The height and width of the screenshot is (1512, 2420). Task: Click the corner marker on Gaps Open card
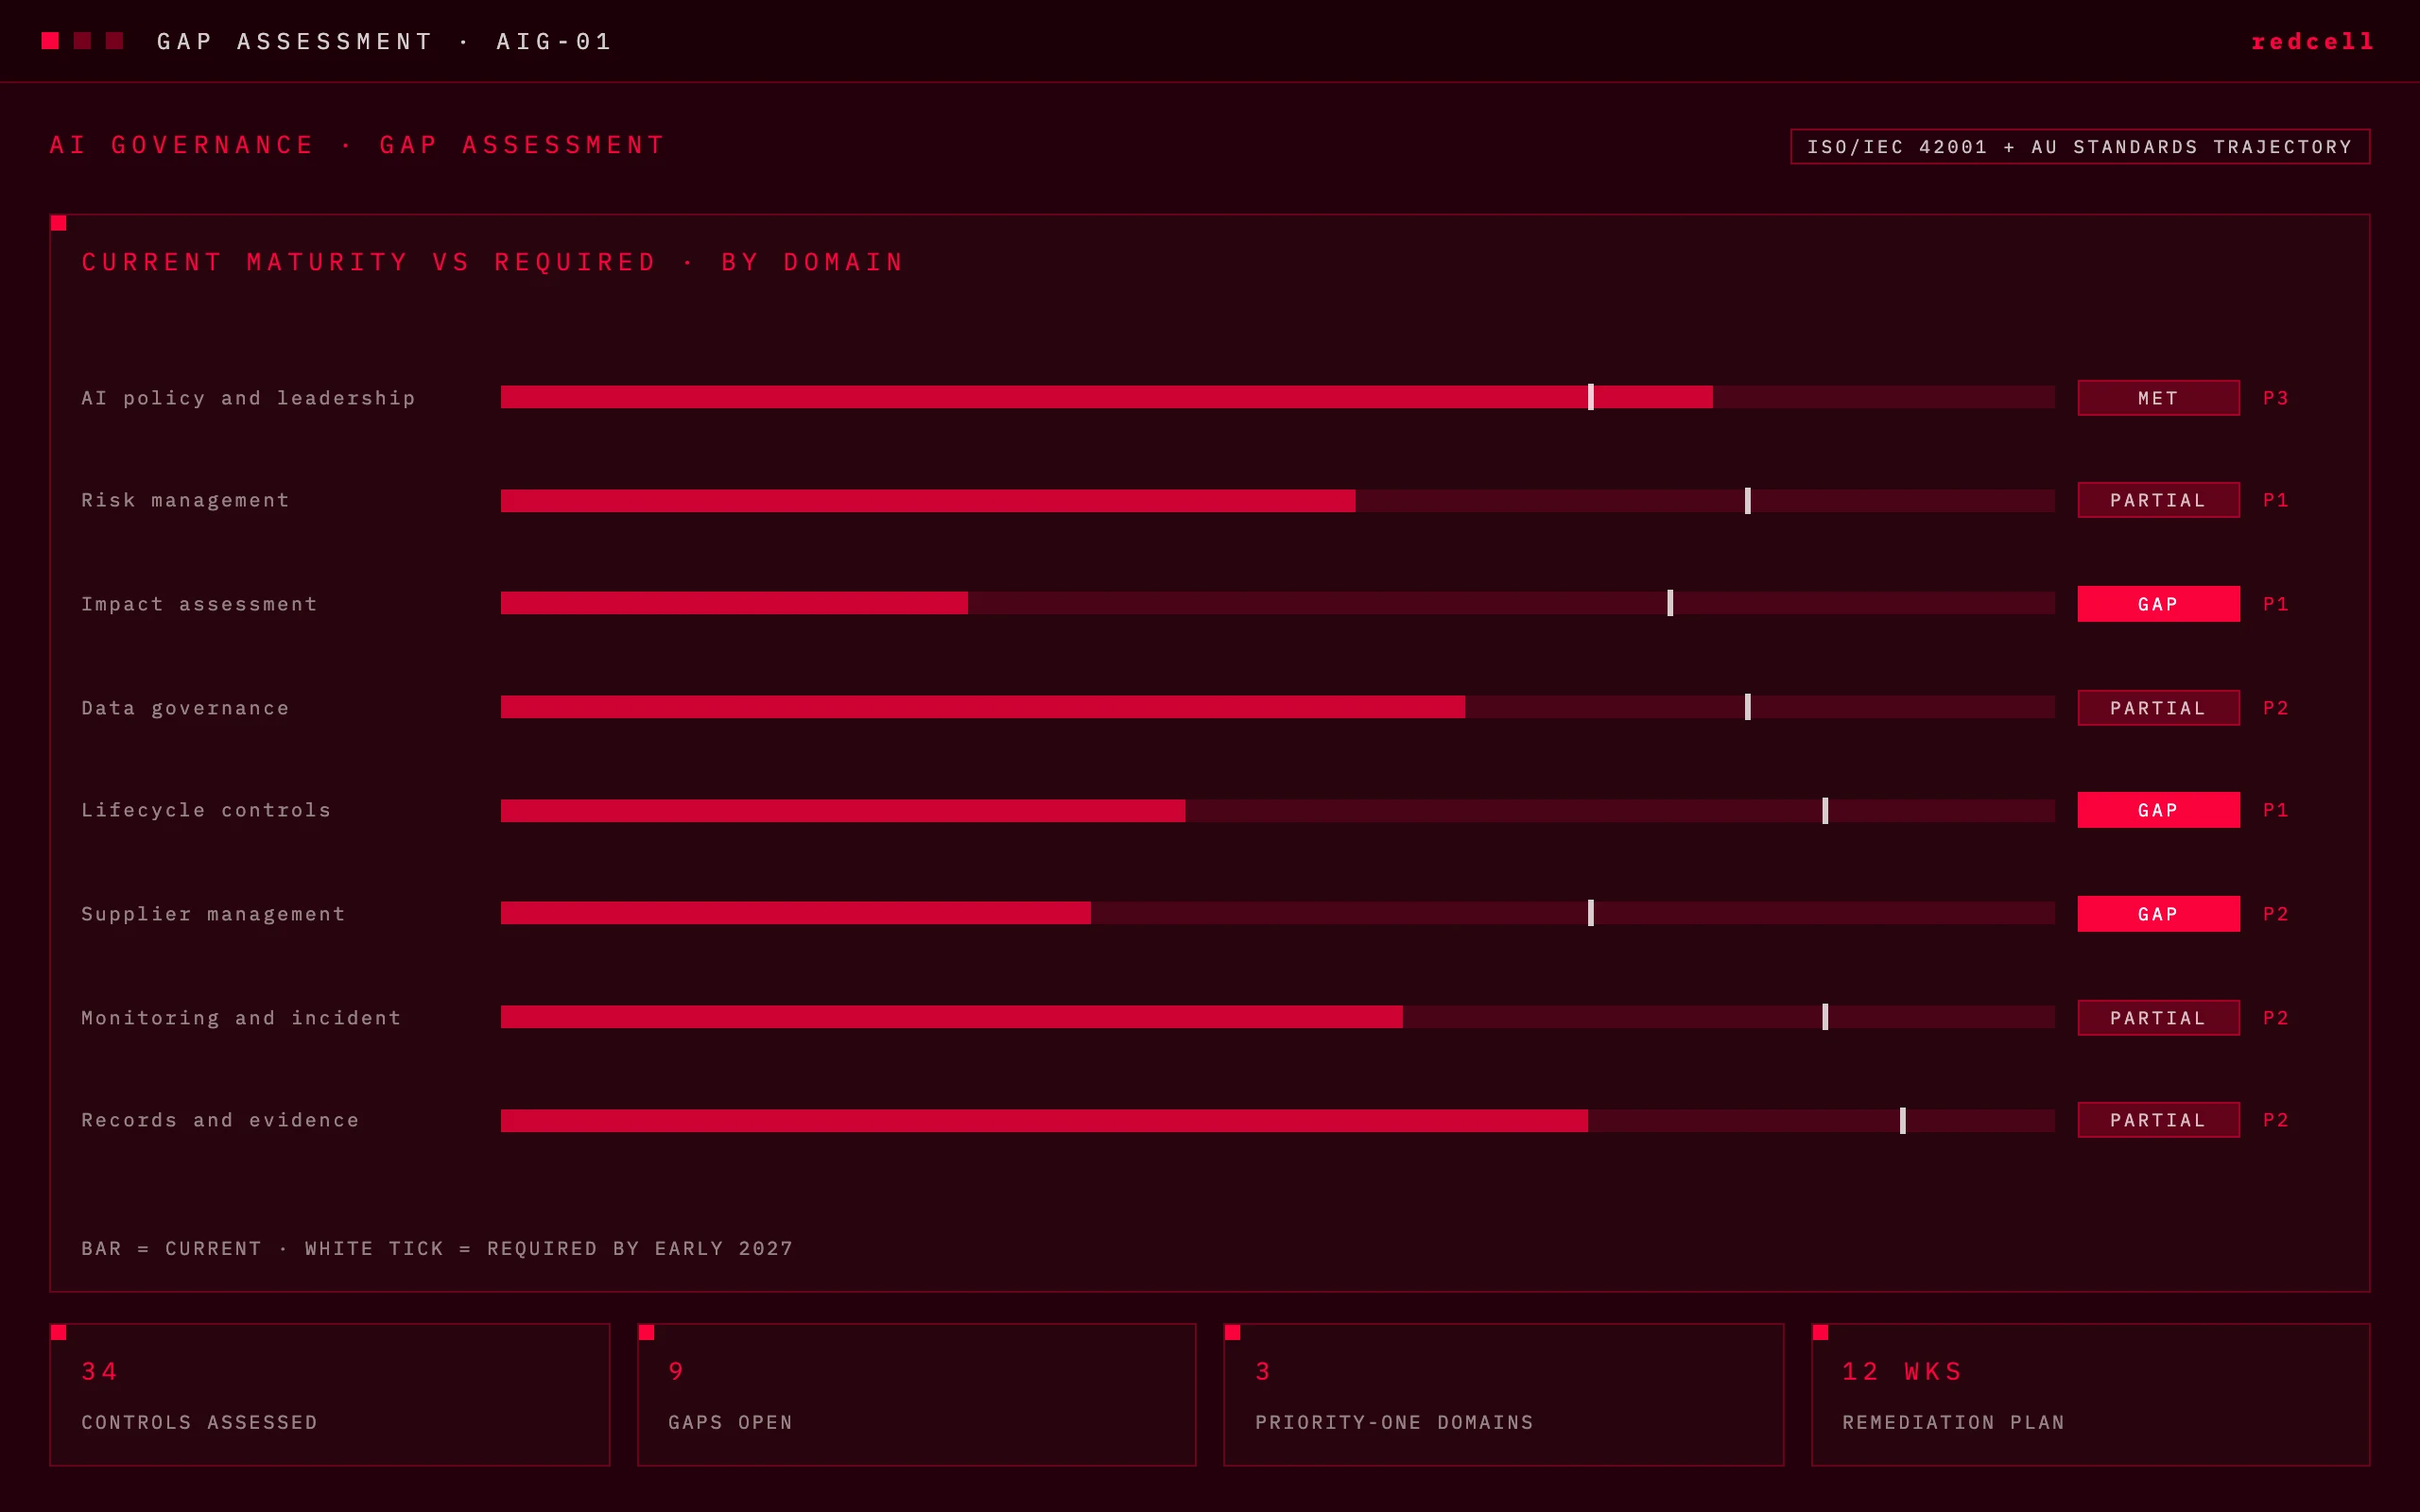coord(646,1332)
